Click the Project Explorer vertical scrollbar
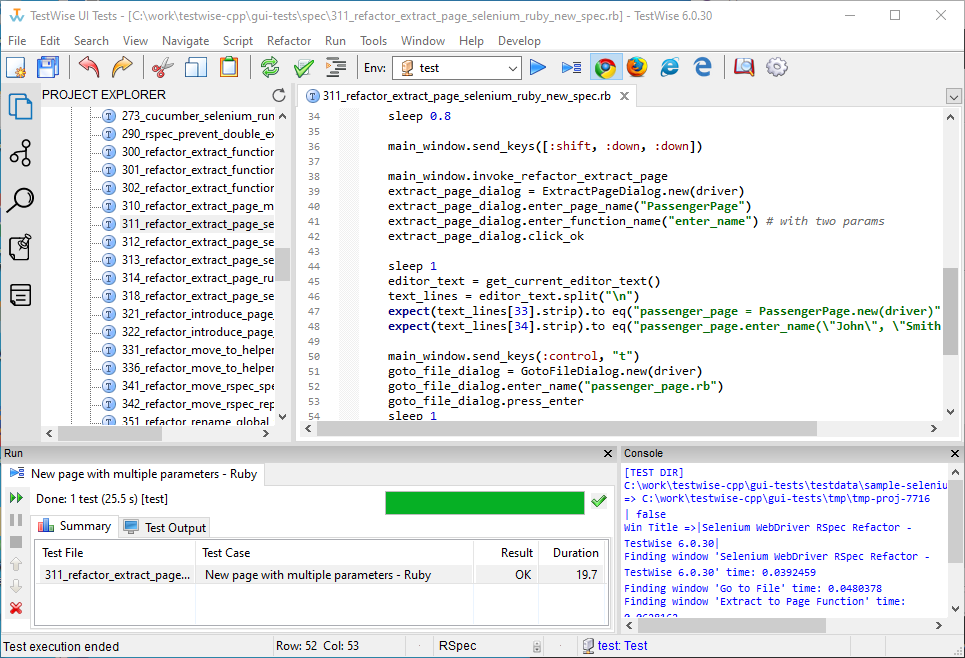 coord(282,266)
